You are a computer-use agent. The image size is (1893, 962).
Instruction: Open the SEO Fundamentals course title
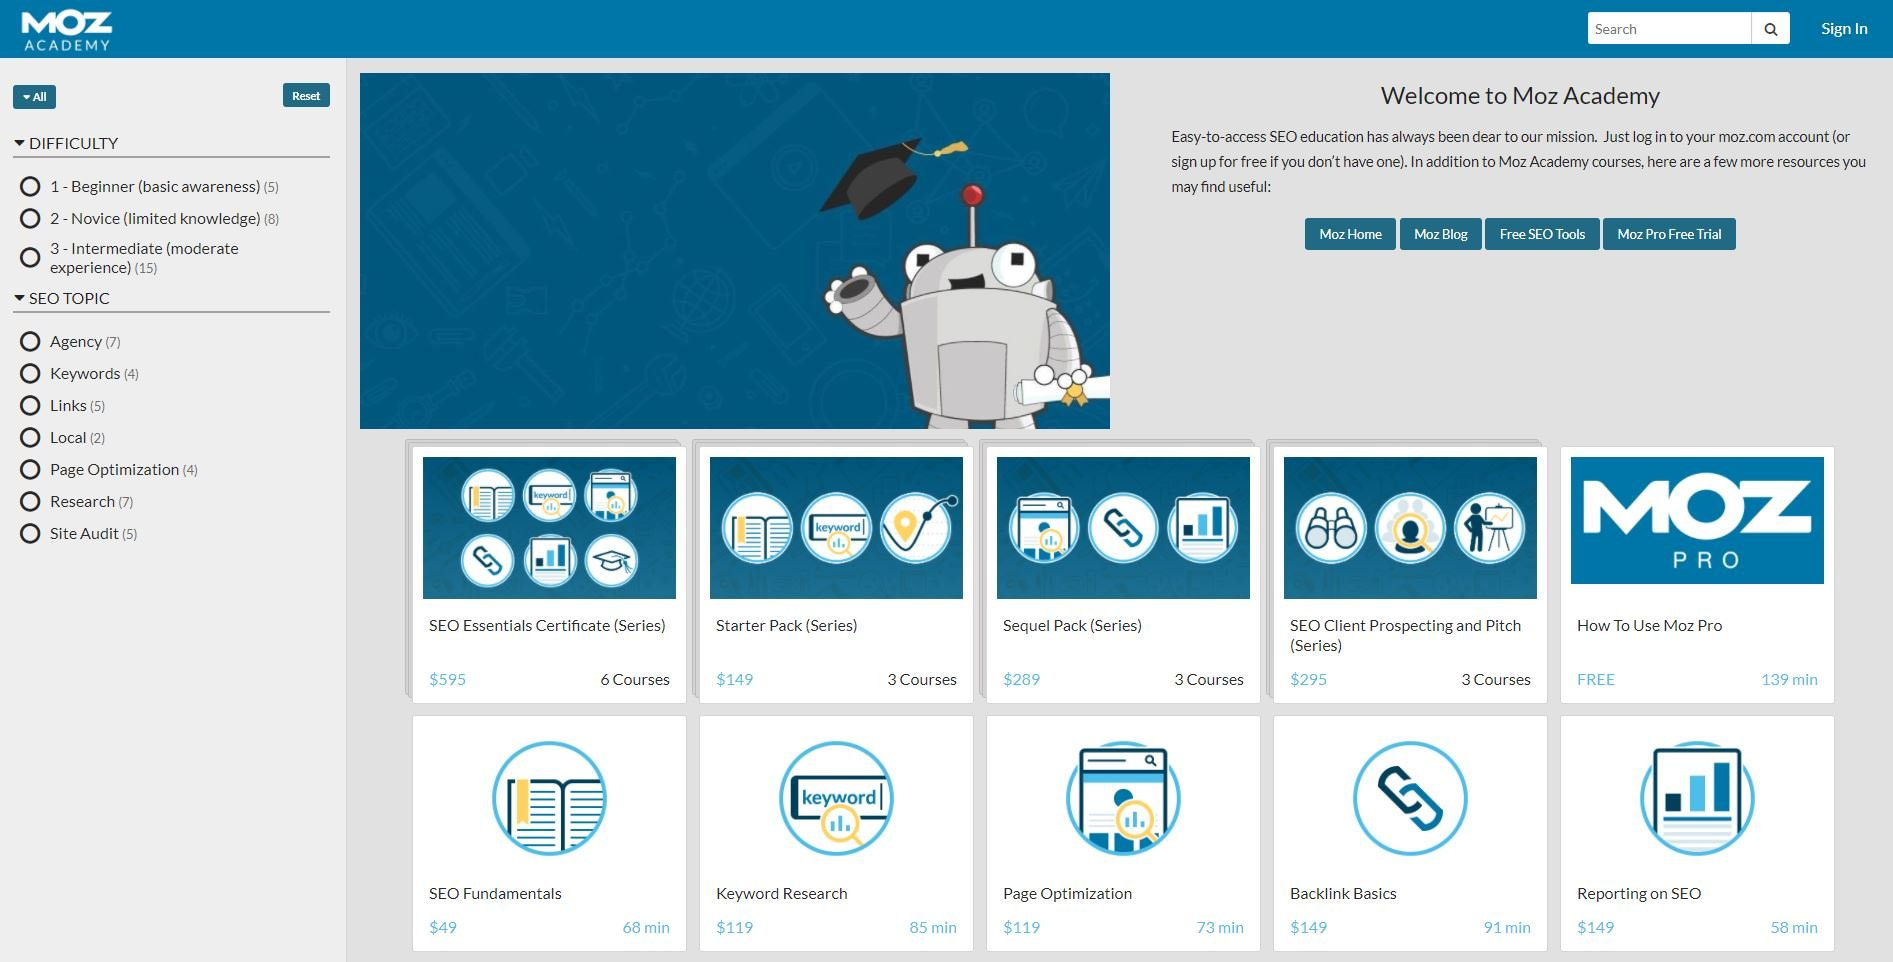(x=495, y=894)
